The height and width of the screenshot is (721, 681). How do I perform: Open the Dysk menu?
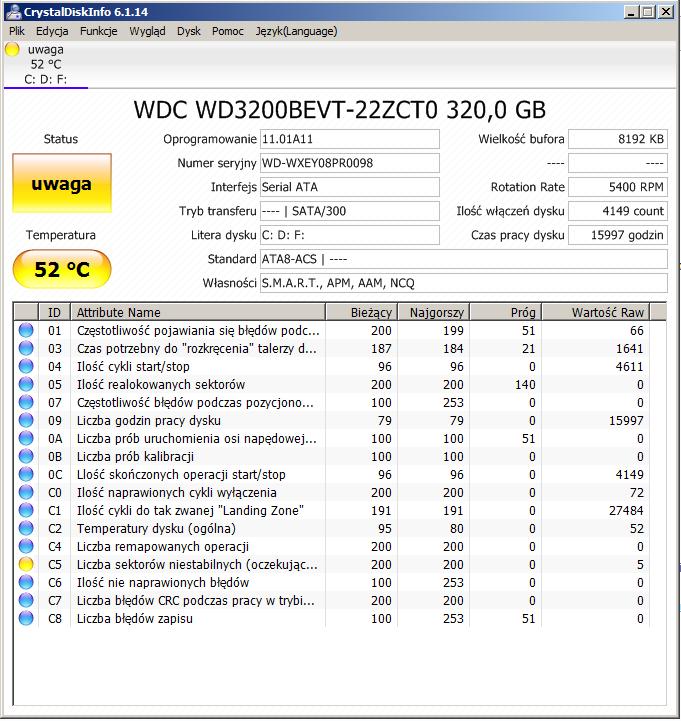pyautogui.click(x=189, y=31)
